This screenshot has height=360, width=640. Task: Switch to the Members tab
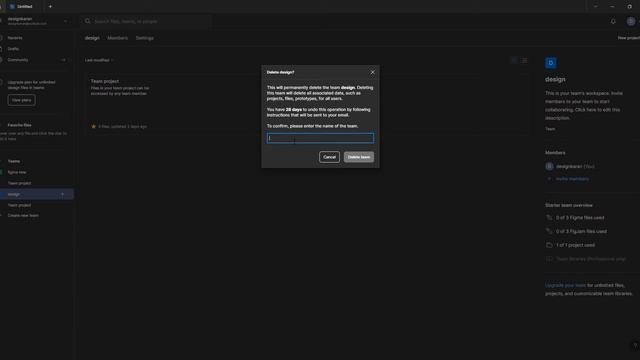(x=118, y=38)
